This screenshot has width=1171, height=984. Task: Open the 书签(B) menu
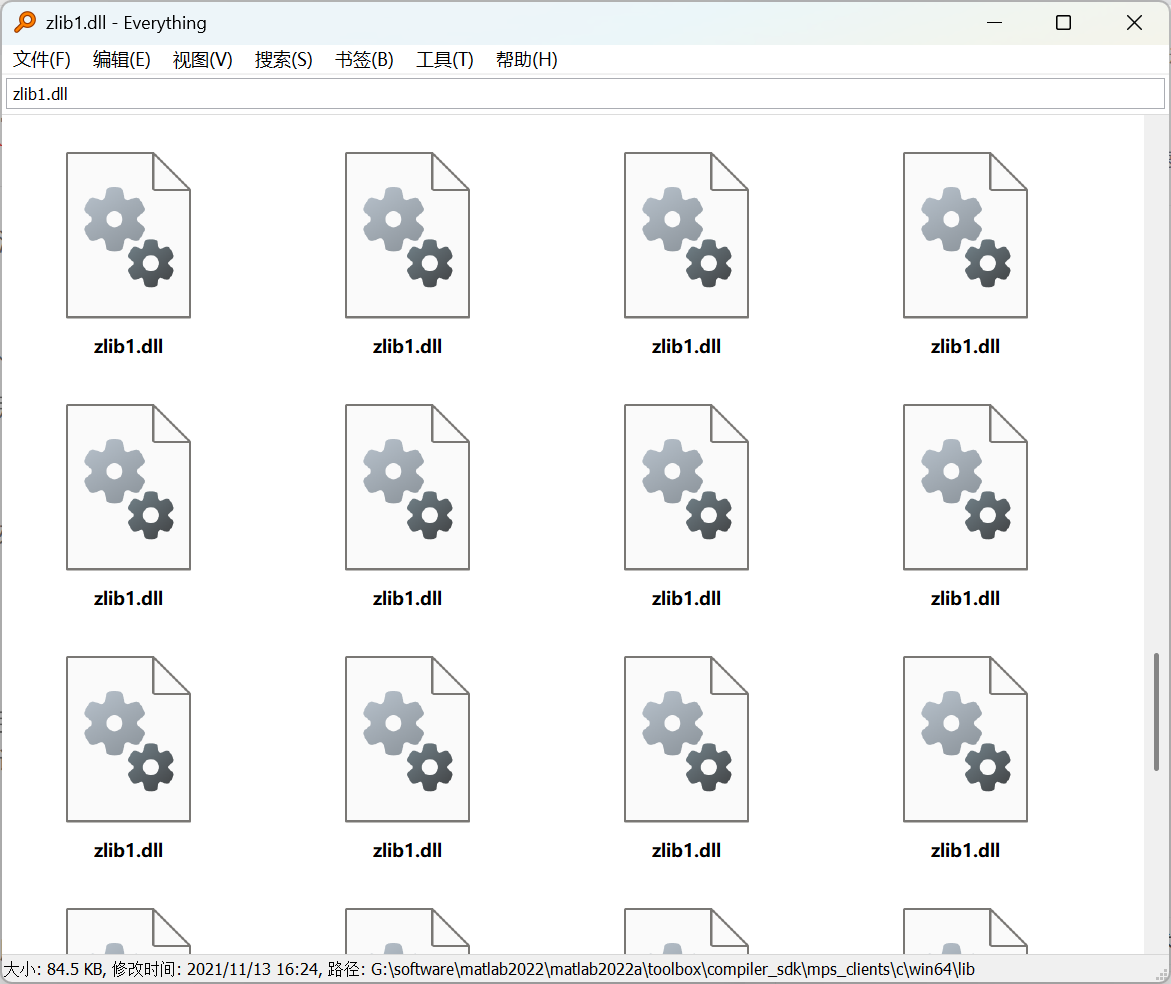point(364,60)
